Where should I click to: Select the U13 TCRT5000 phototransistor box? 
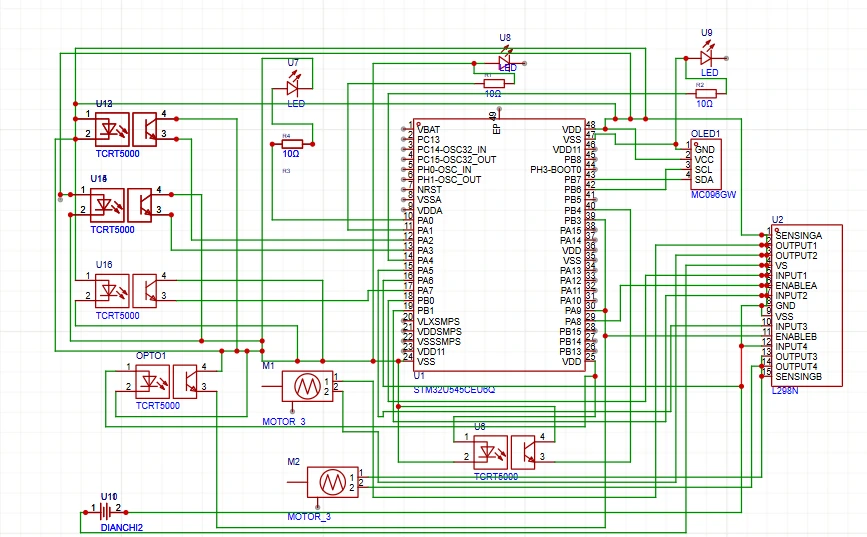click(x=145, y=129)
